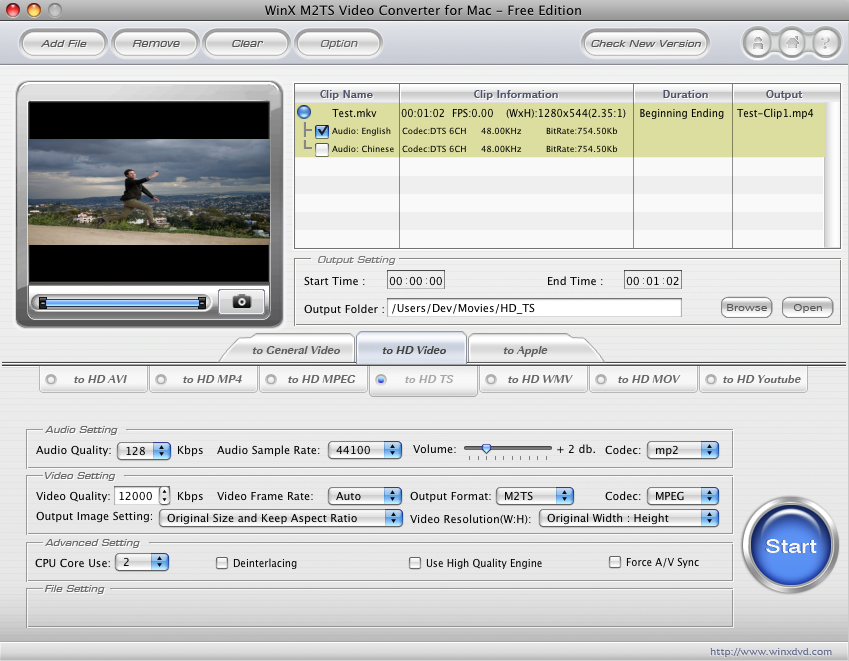Take a snapshot with the camera icon

click(241, 301)
